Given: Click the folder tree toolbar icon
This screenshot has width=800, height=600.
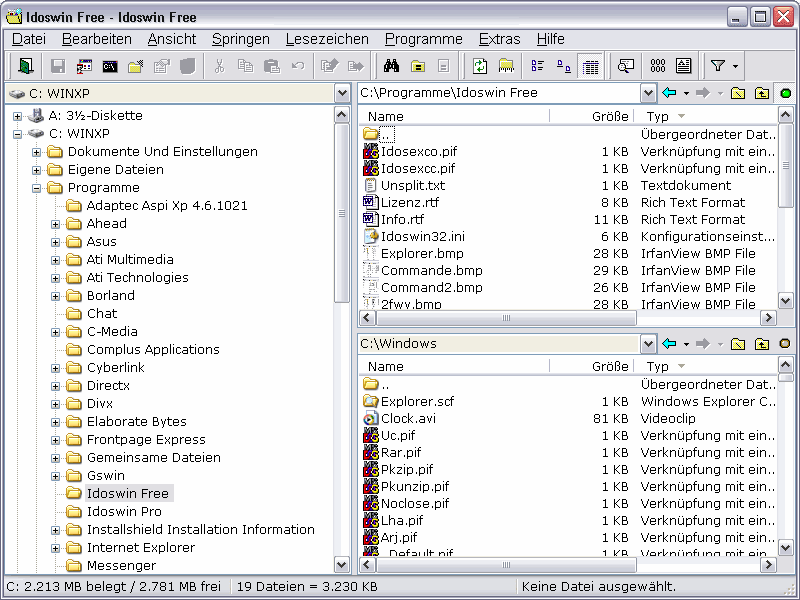Looking at the screenshot, I should click(506, 66).
